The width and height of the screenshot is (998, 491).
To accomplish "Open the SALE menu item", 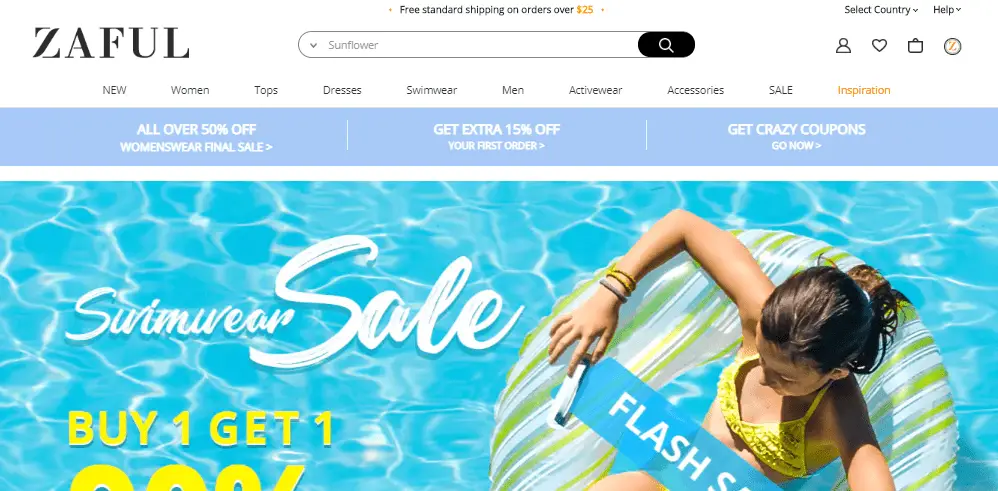I will [780, 90].
